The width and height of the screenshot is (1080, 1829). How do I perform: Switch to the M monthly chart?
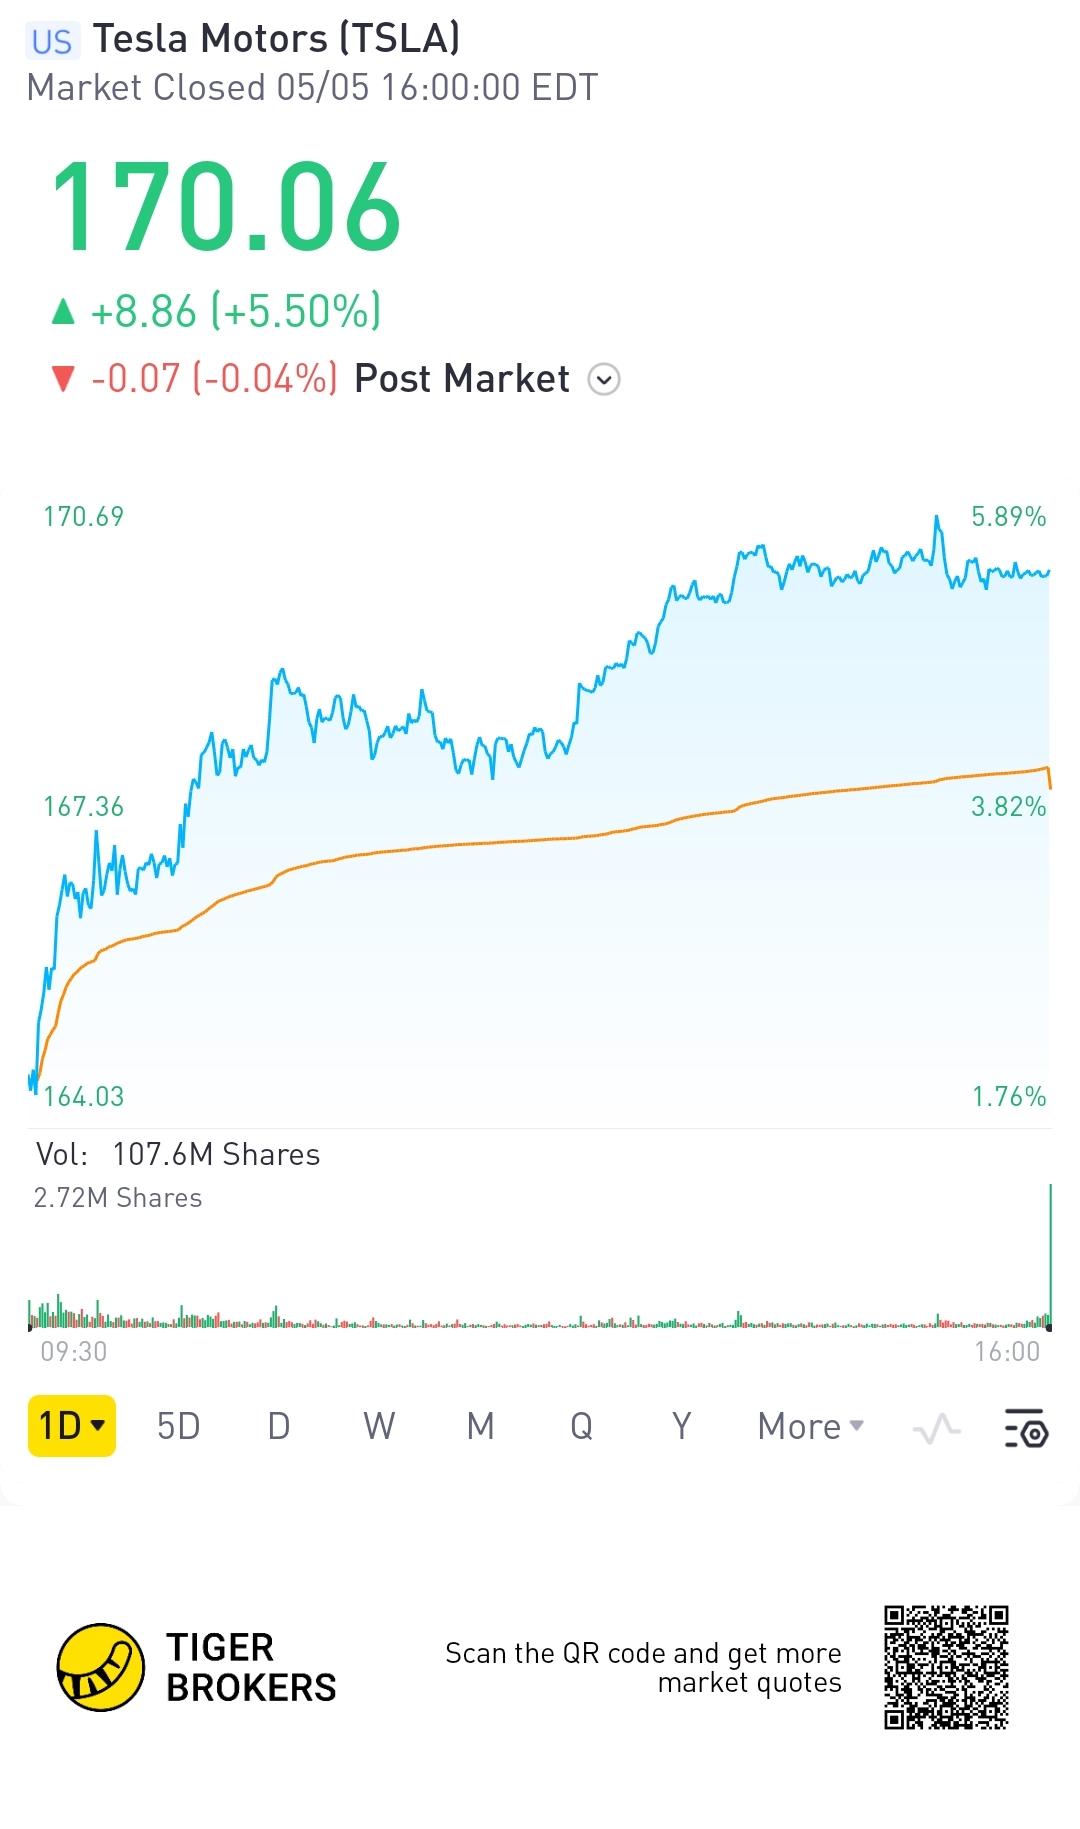point(481,1426)
